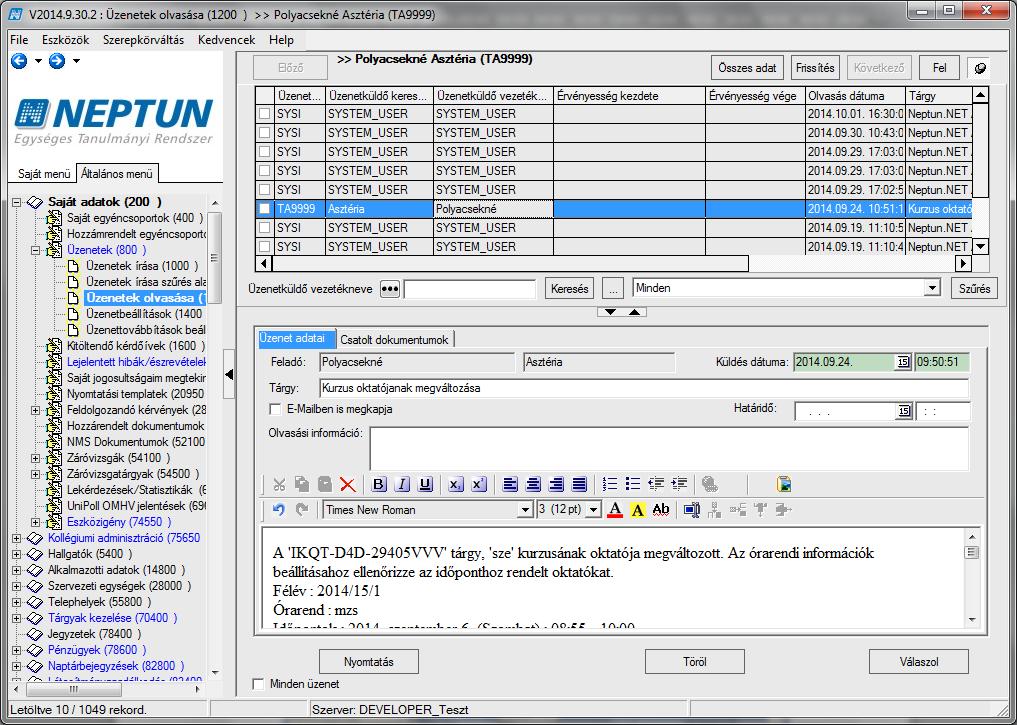Click the spell check Ab icon

pos(661,510)
